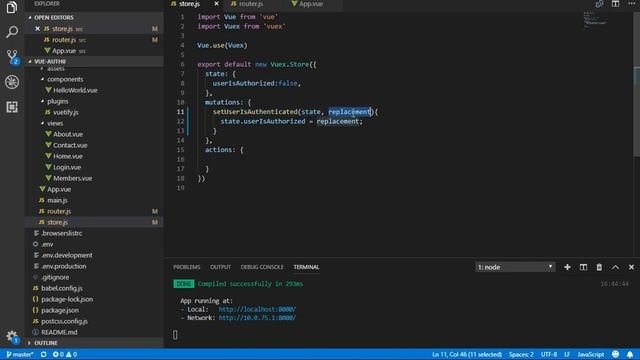Split the editor to the right
Image resolution: width=640 pixels, height=360 pixels.
615,4
